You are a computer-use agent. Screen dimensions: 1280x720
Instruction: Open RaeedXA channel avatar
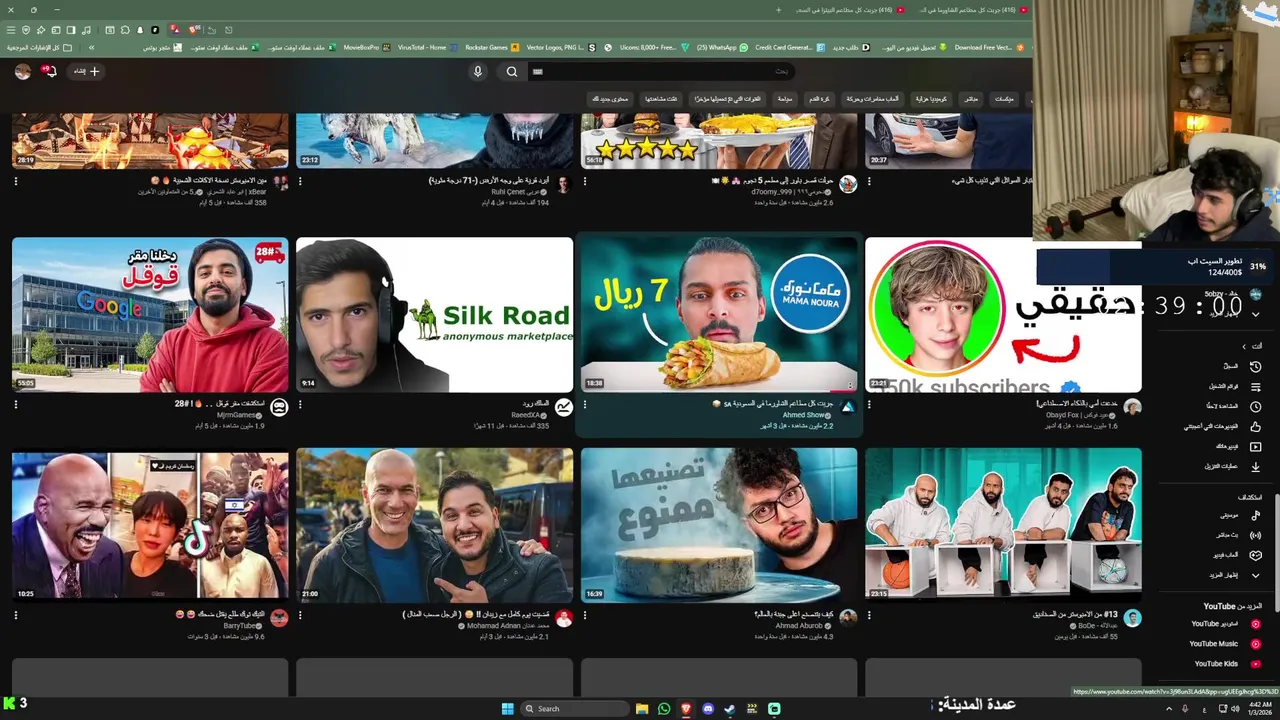coord(564,407)
